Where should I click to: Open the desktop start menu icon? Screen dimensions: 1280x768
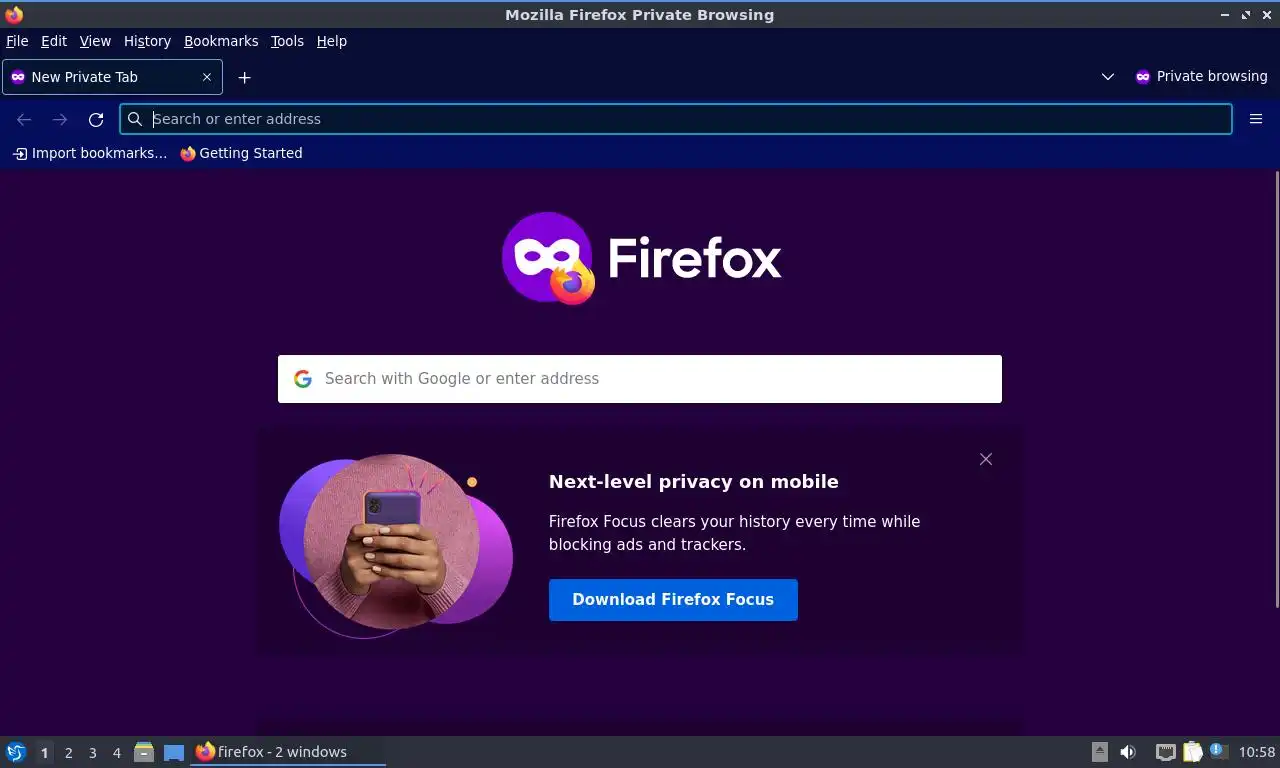pos(16,752)
